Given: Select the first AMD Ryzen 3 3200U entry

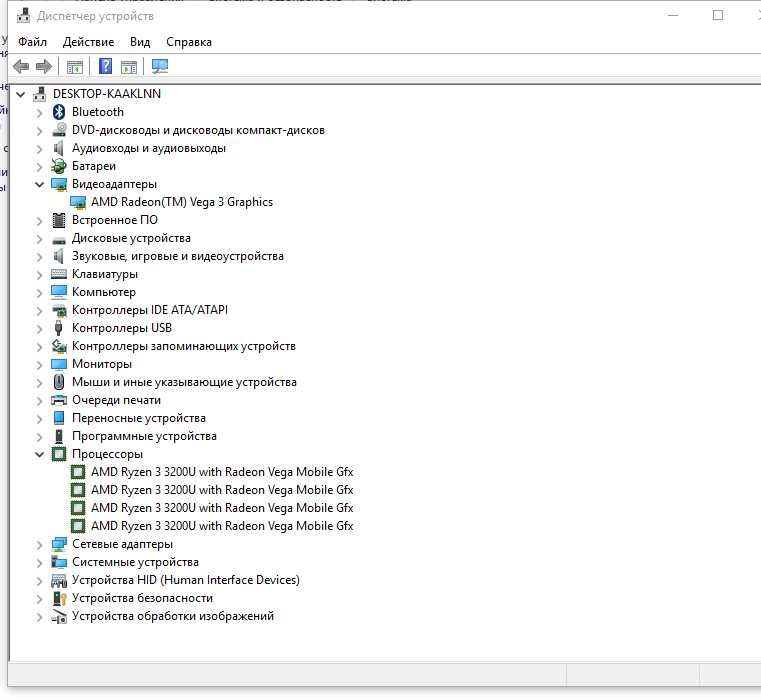Looking at the screenshot, I should pos(222,472).
